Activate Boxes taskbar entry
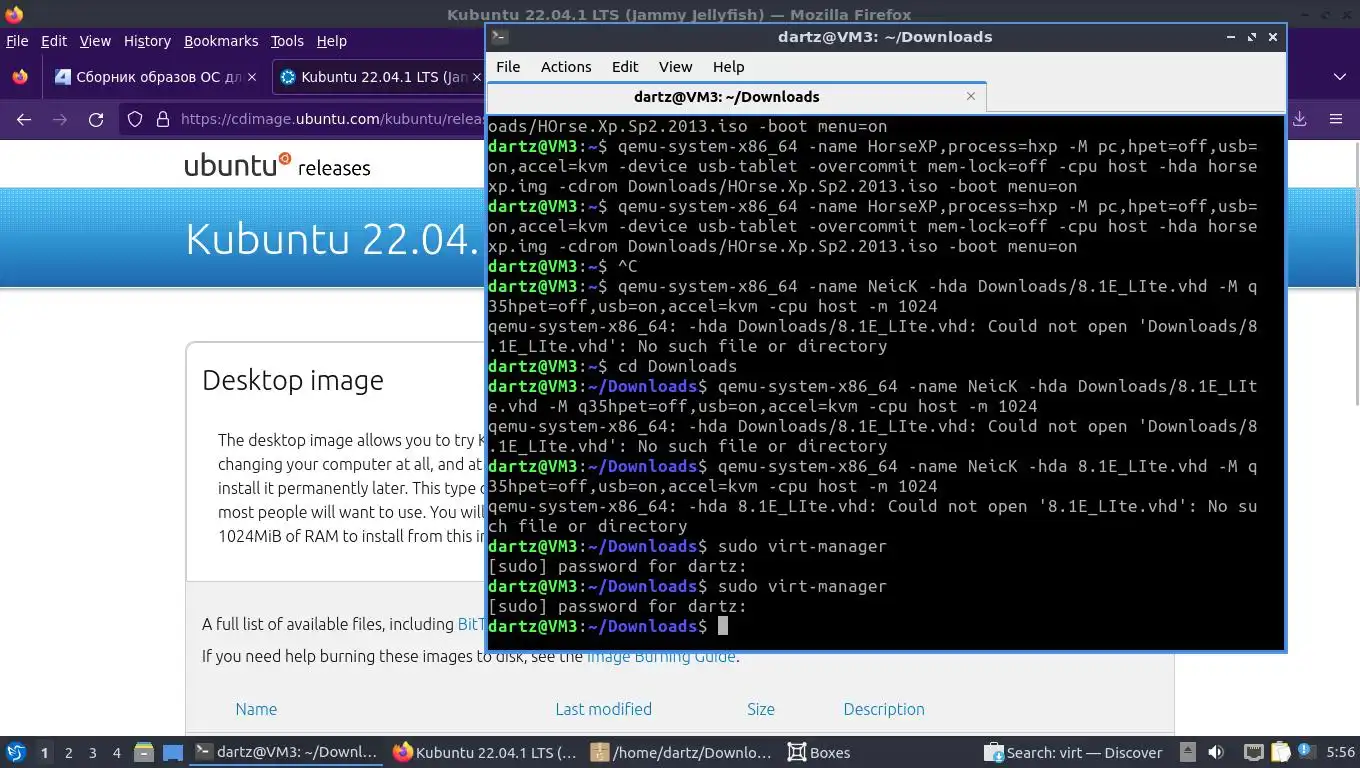1360x768 pixels. point(819,752)
